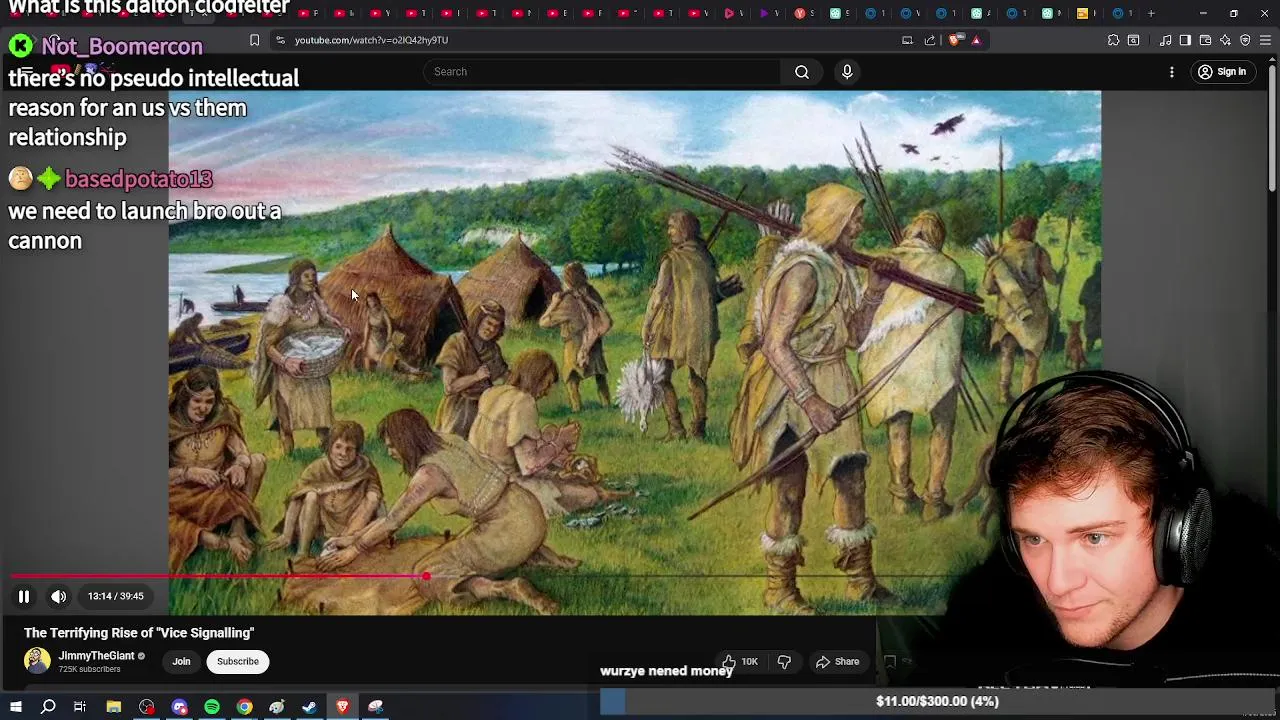Mute the video using the speaker icon
Viewport: 1280px width, 720px height.
coord(59,596)
